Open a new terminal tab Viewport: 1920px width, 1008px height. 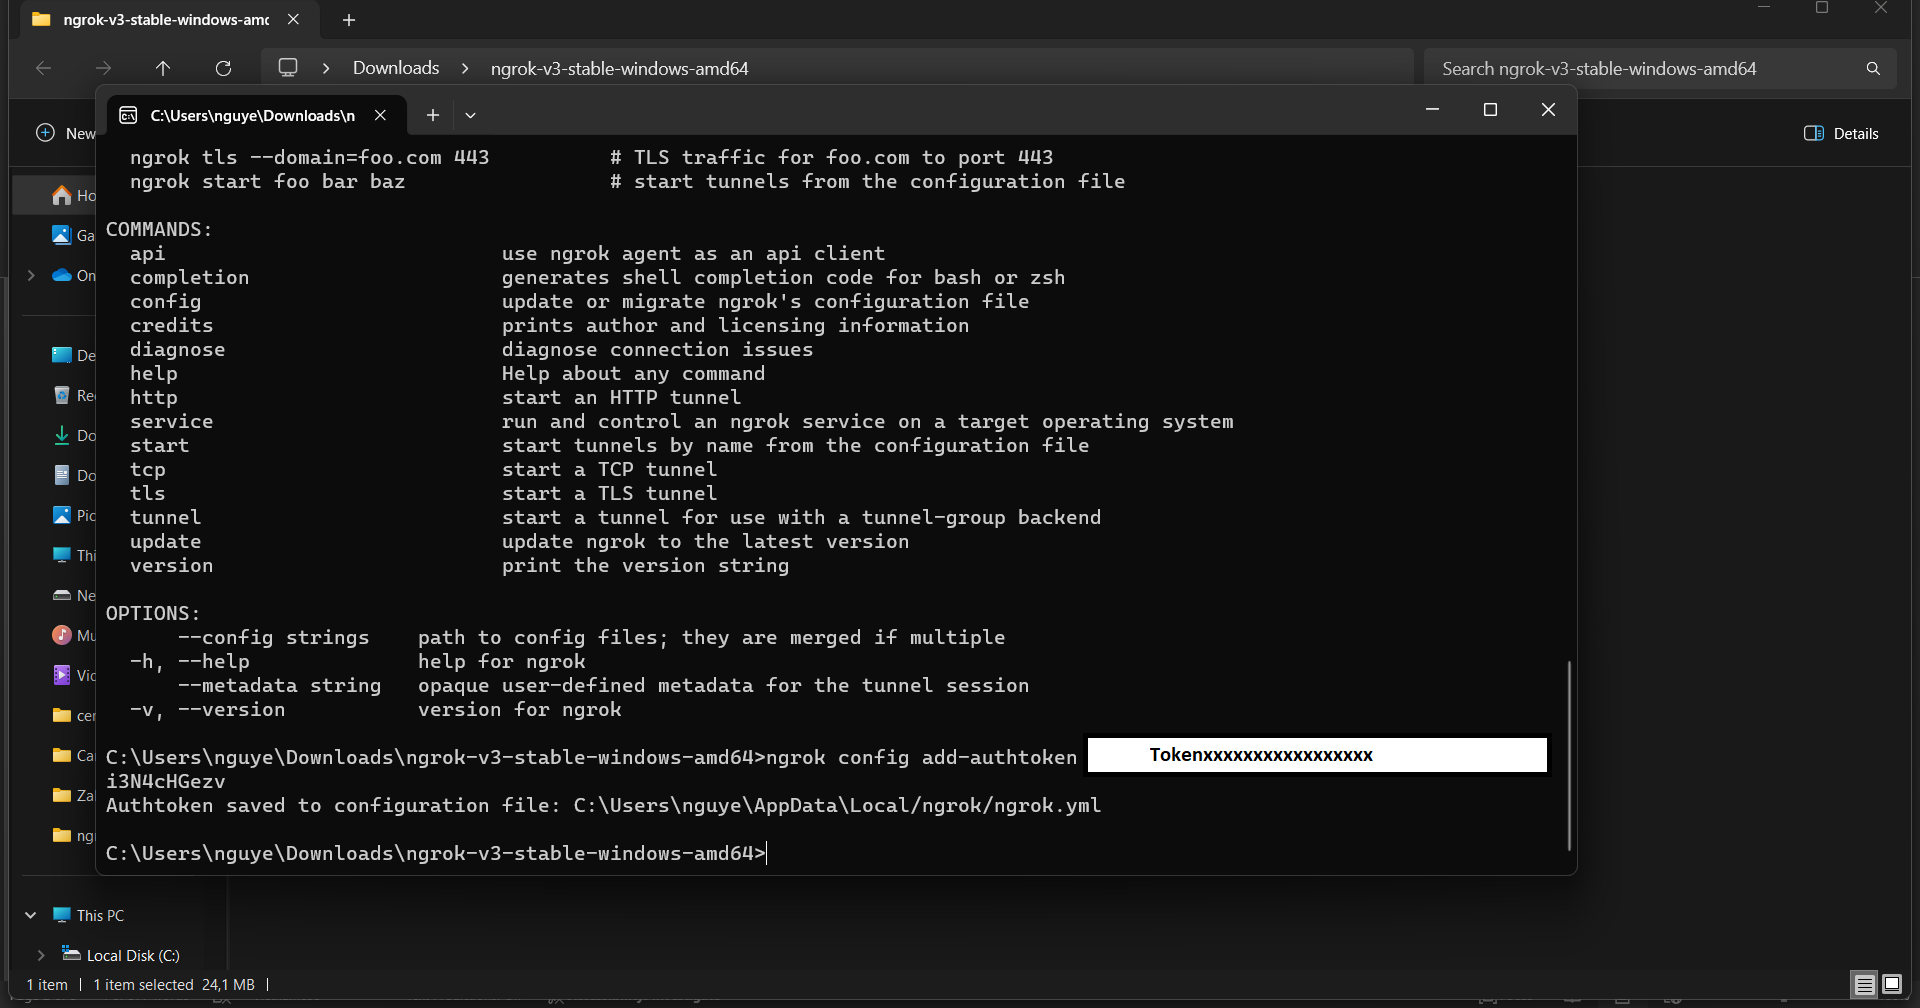(x=432, y=115)
